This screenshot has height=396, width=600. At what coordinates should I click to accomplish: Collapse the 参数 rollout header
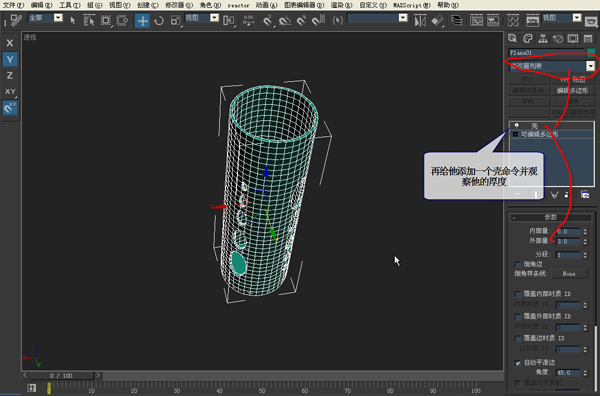[550, 217]
